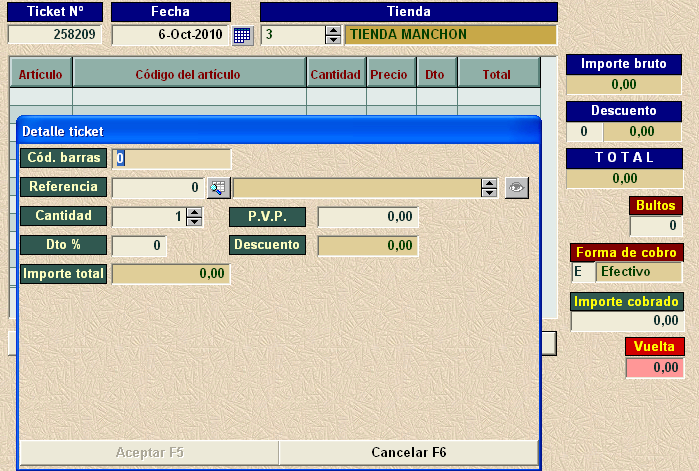Click the Importe cobrado label
Screen dimensions: 699x471
[626, 302]
